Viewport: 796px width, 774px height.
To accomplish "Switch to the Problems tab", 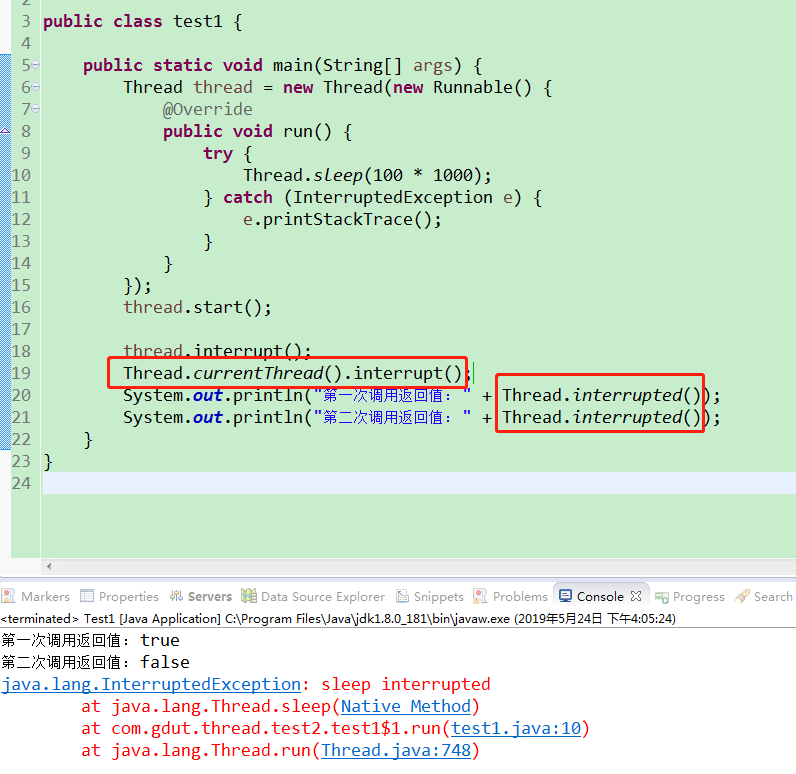I will click(510, 596).
